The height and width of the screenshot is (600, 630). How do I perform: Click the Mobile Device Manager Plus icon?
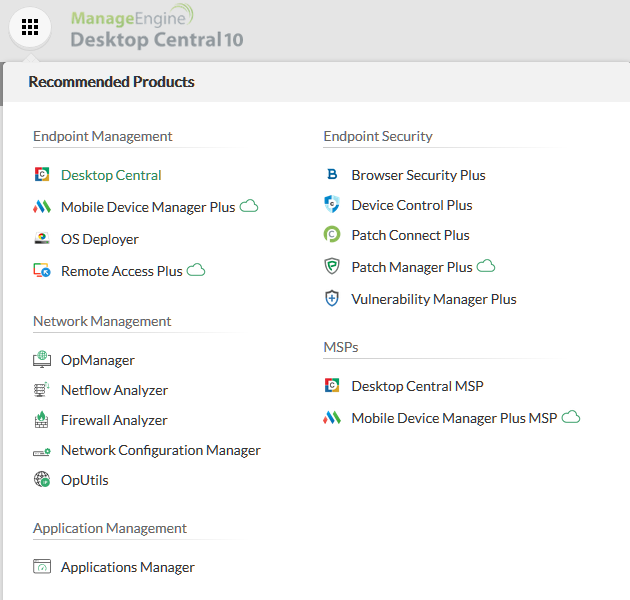click(x=42, y=207)
